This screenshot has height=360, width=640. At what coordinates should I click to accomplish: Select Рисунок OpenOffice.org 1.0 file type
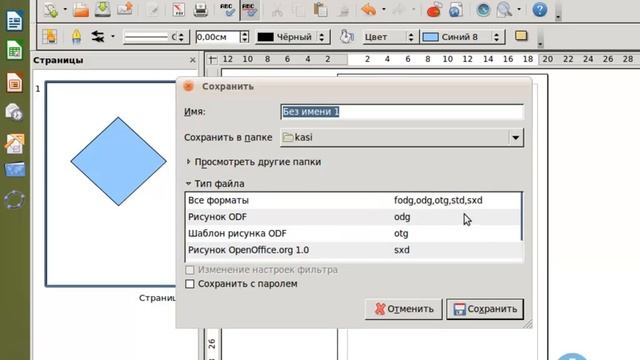pyautogui.click(x=353, y=250)
